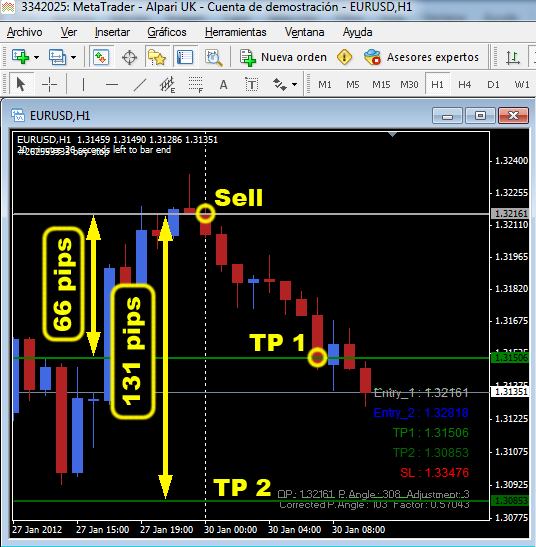Switch chart to H4 timeframe
This screenshot has height=547, width=536.
coord(464,84)
